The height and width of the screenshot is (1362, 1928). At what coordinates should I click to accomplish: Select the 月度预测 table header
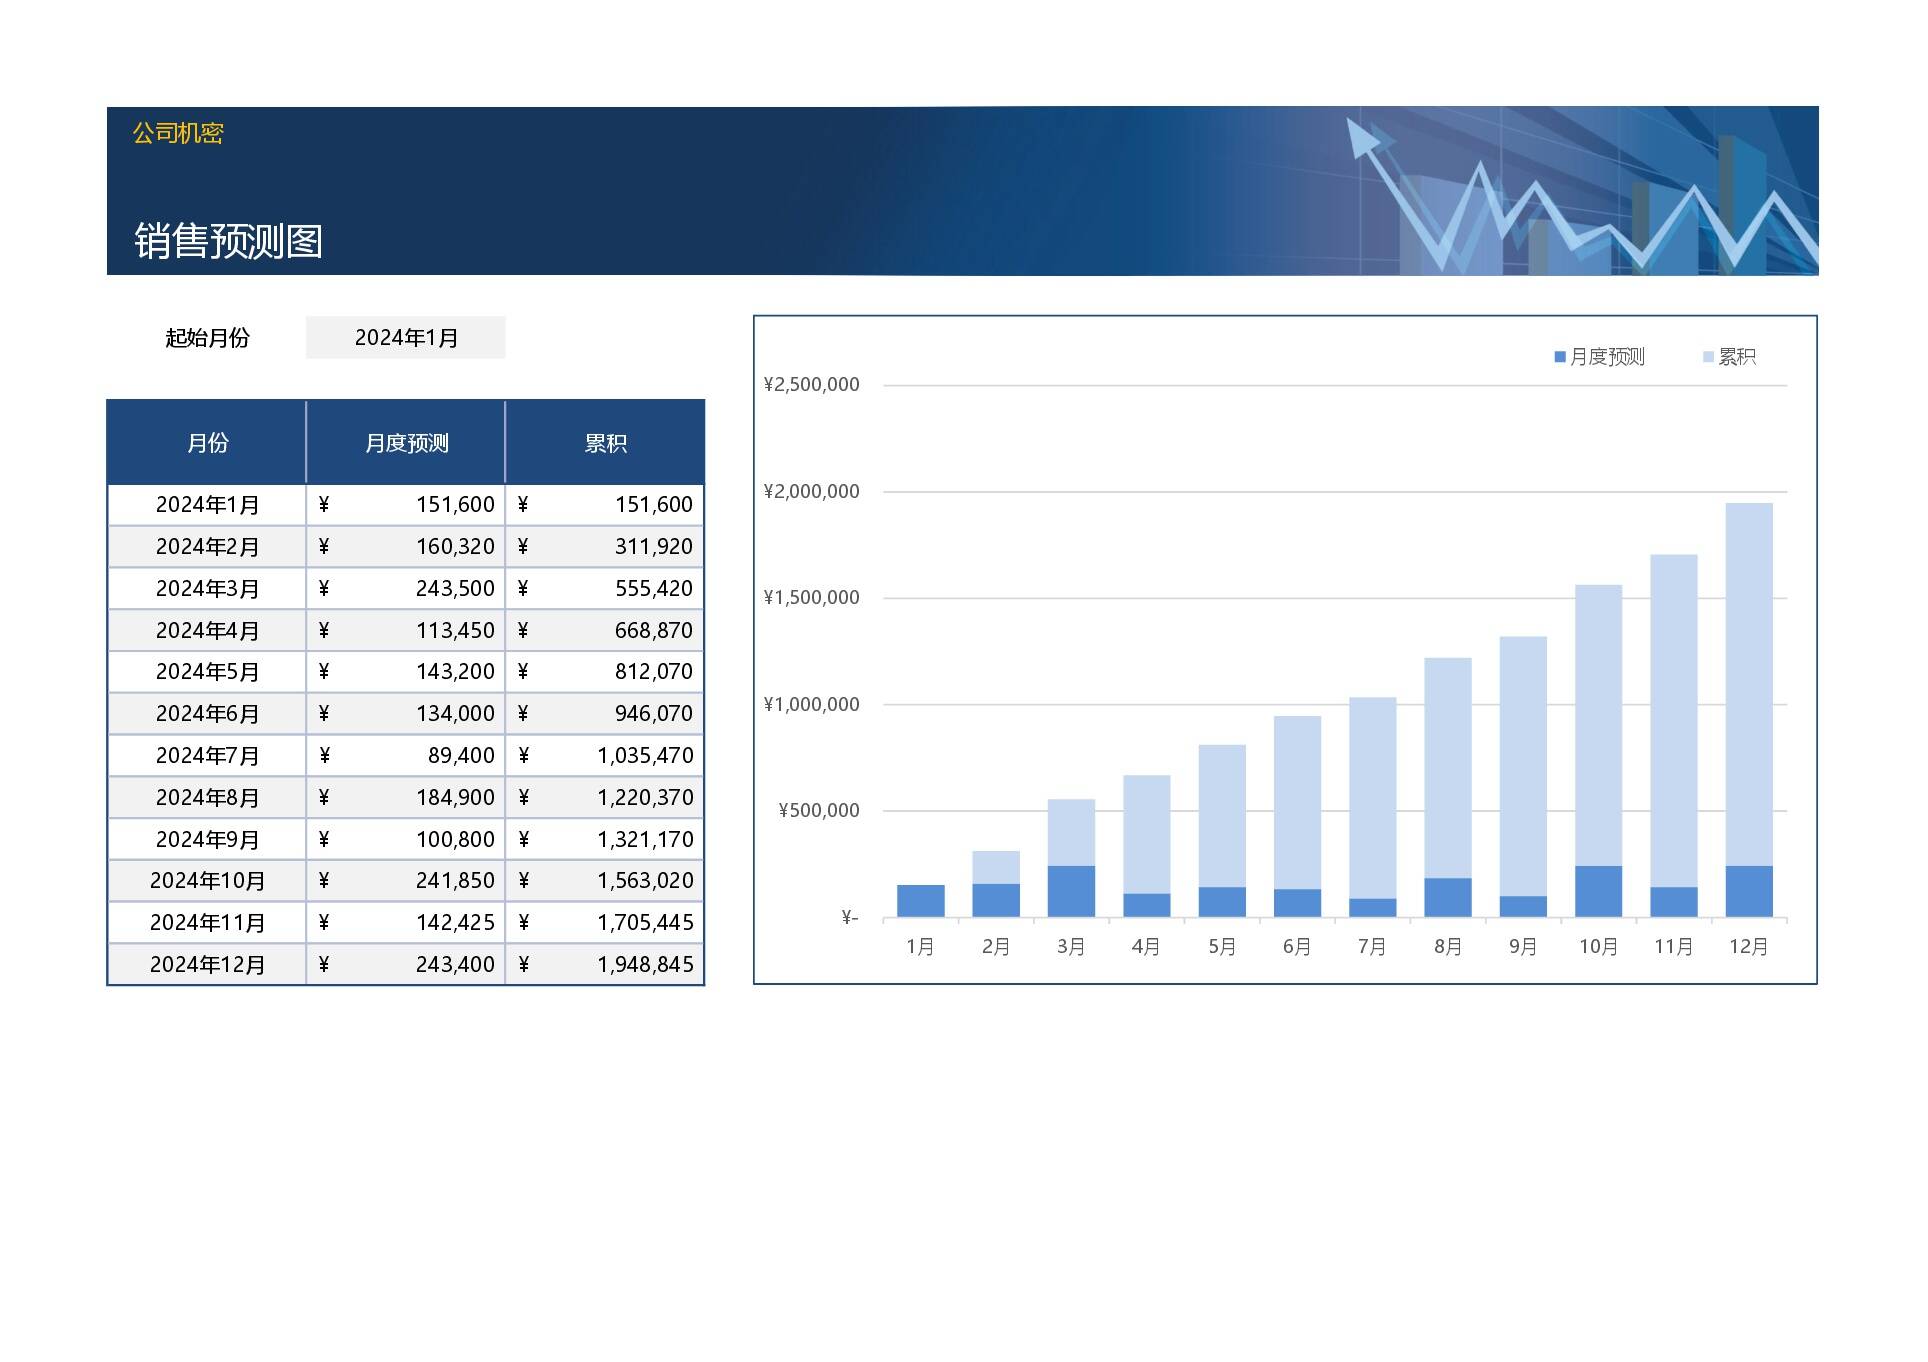[406, 443]
